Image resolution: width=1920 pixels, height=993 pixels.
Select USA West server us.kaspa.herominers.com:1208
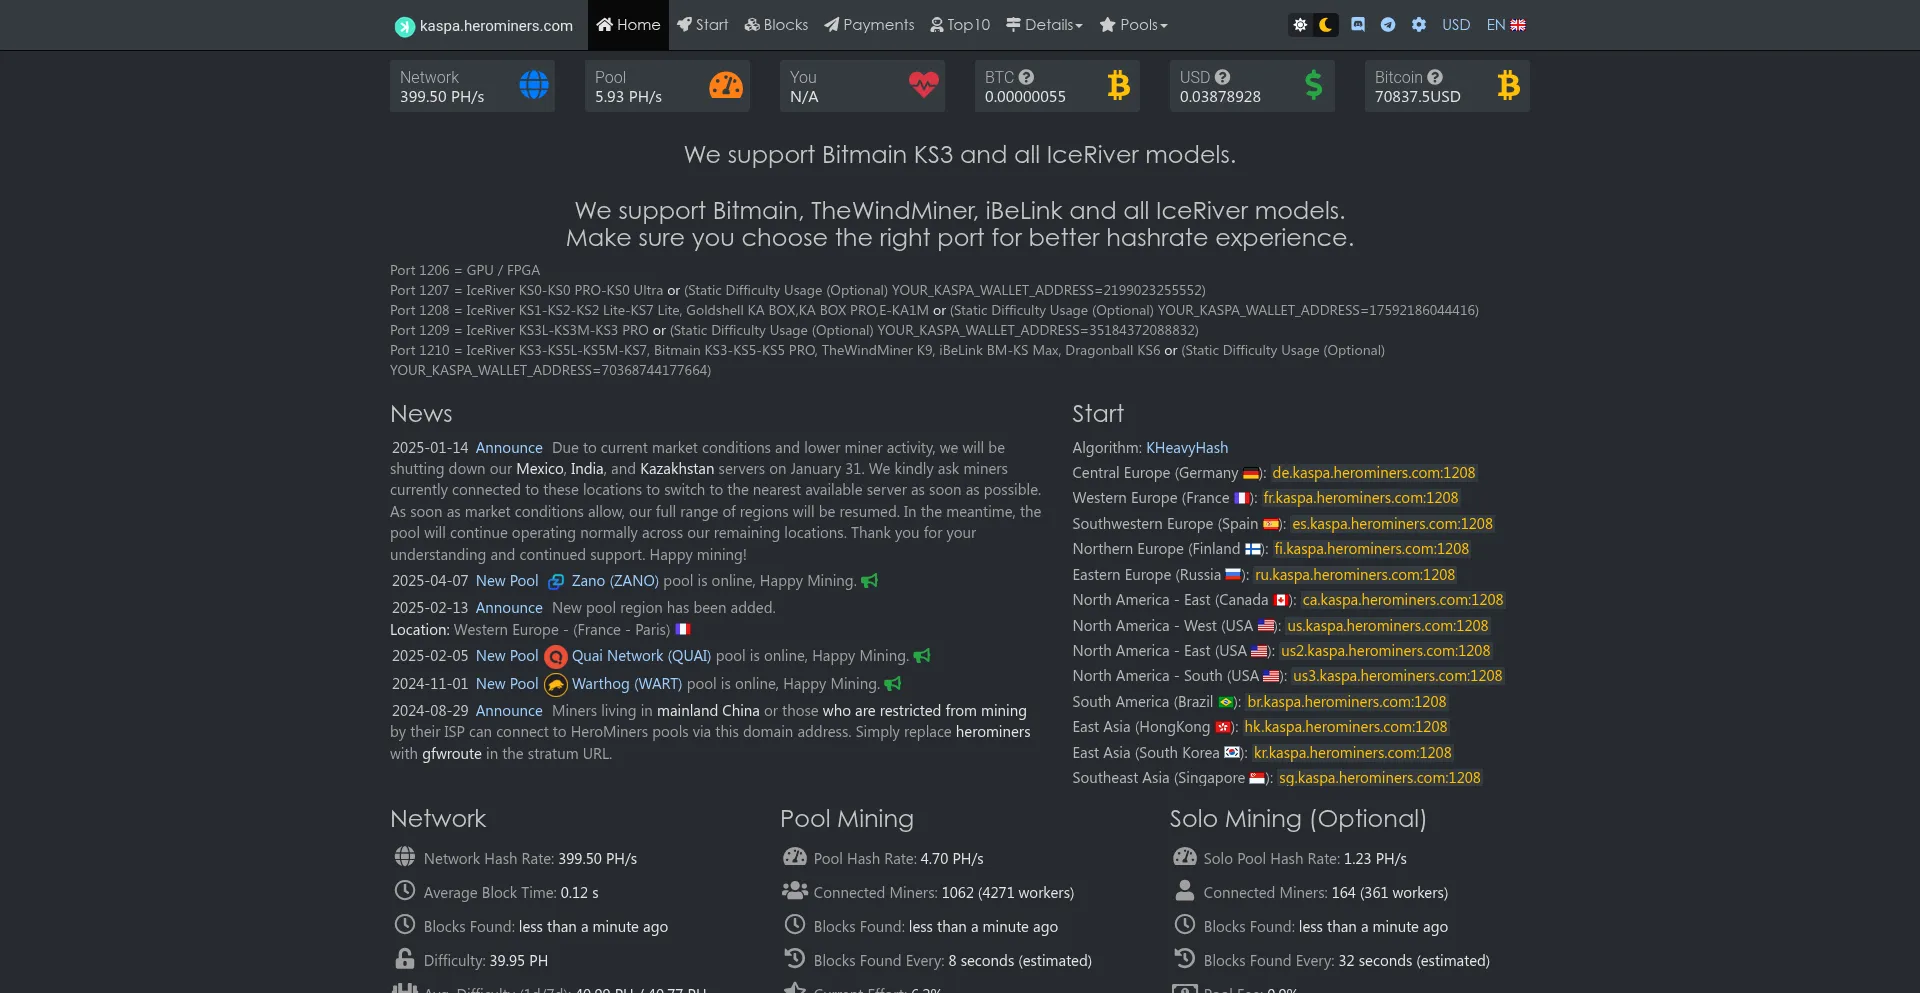pos(1388,626)
